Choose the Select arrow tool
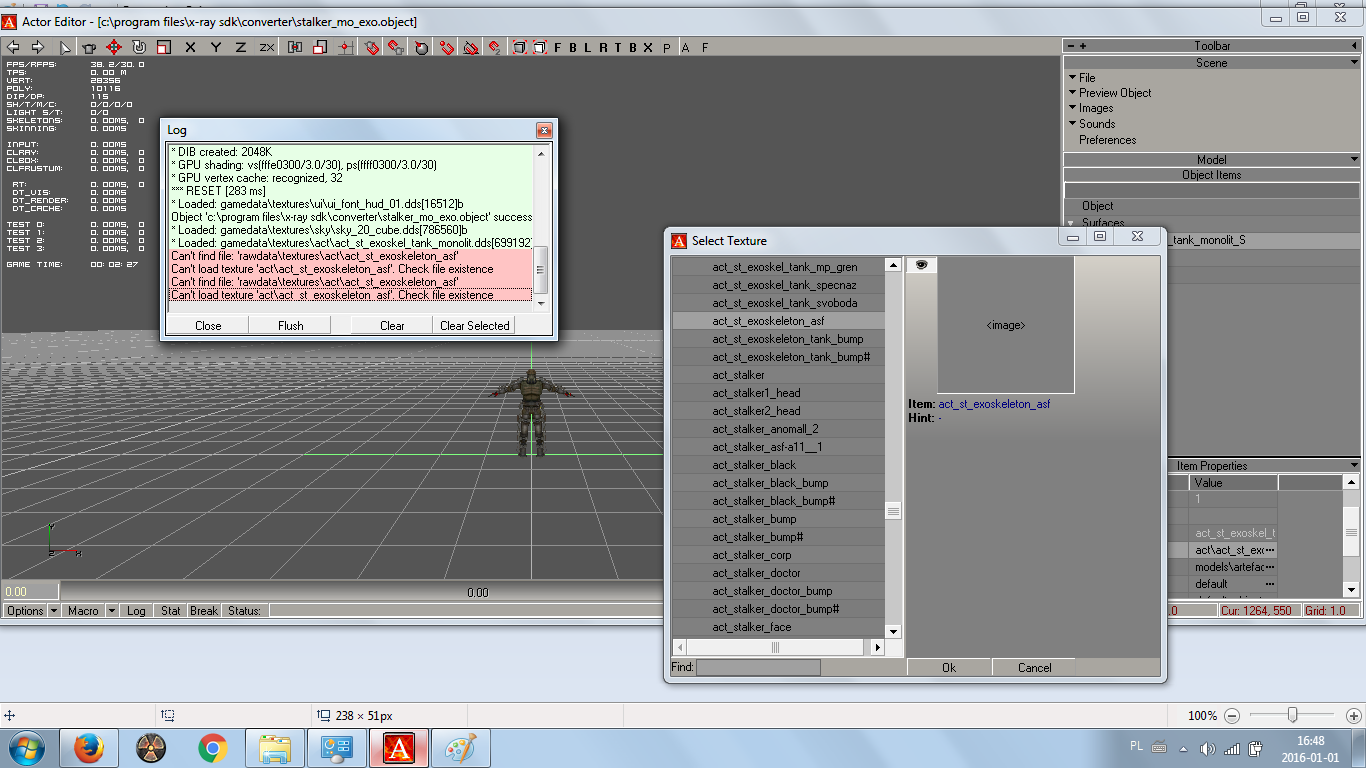Image resolution: width=1366 pixels, height=768 pixels. pos(65,47)
